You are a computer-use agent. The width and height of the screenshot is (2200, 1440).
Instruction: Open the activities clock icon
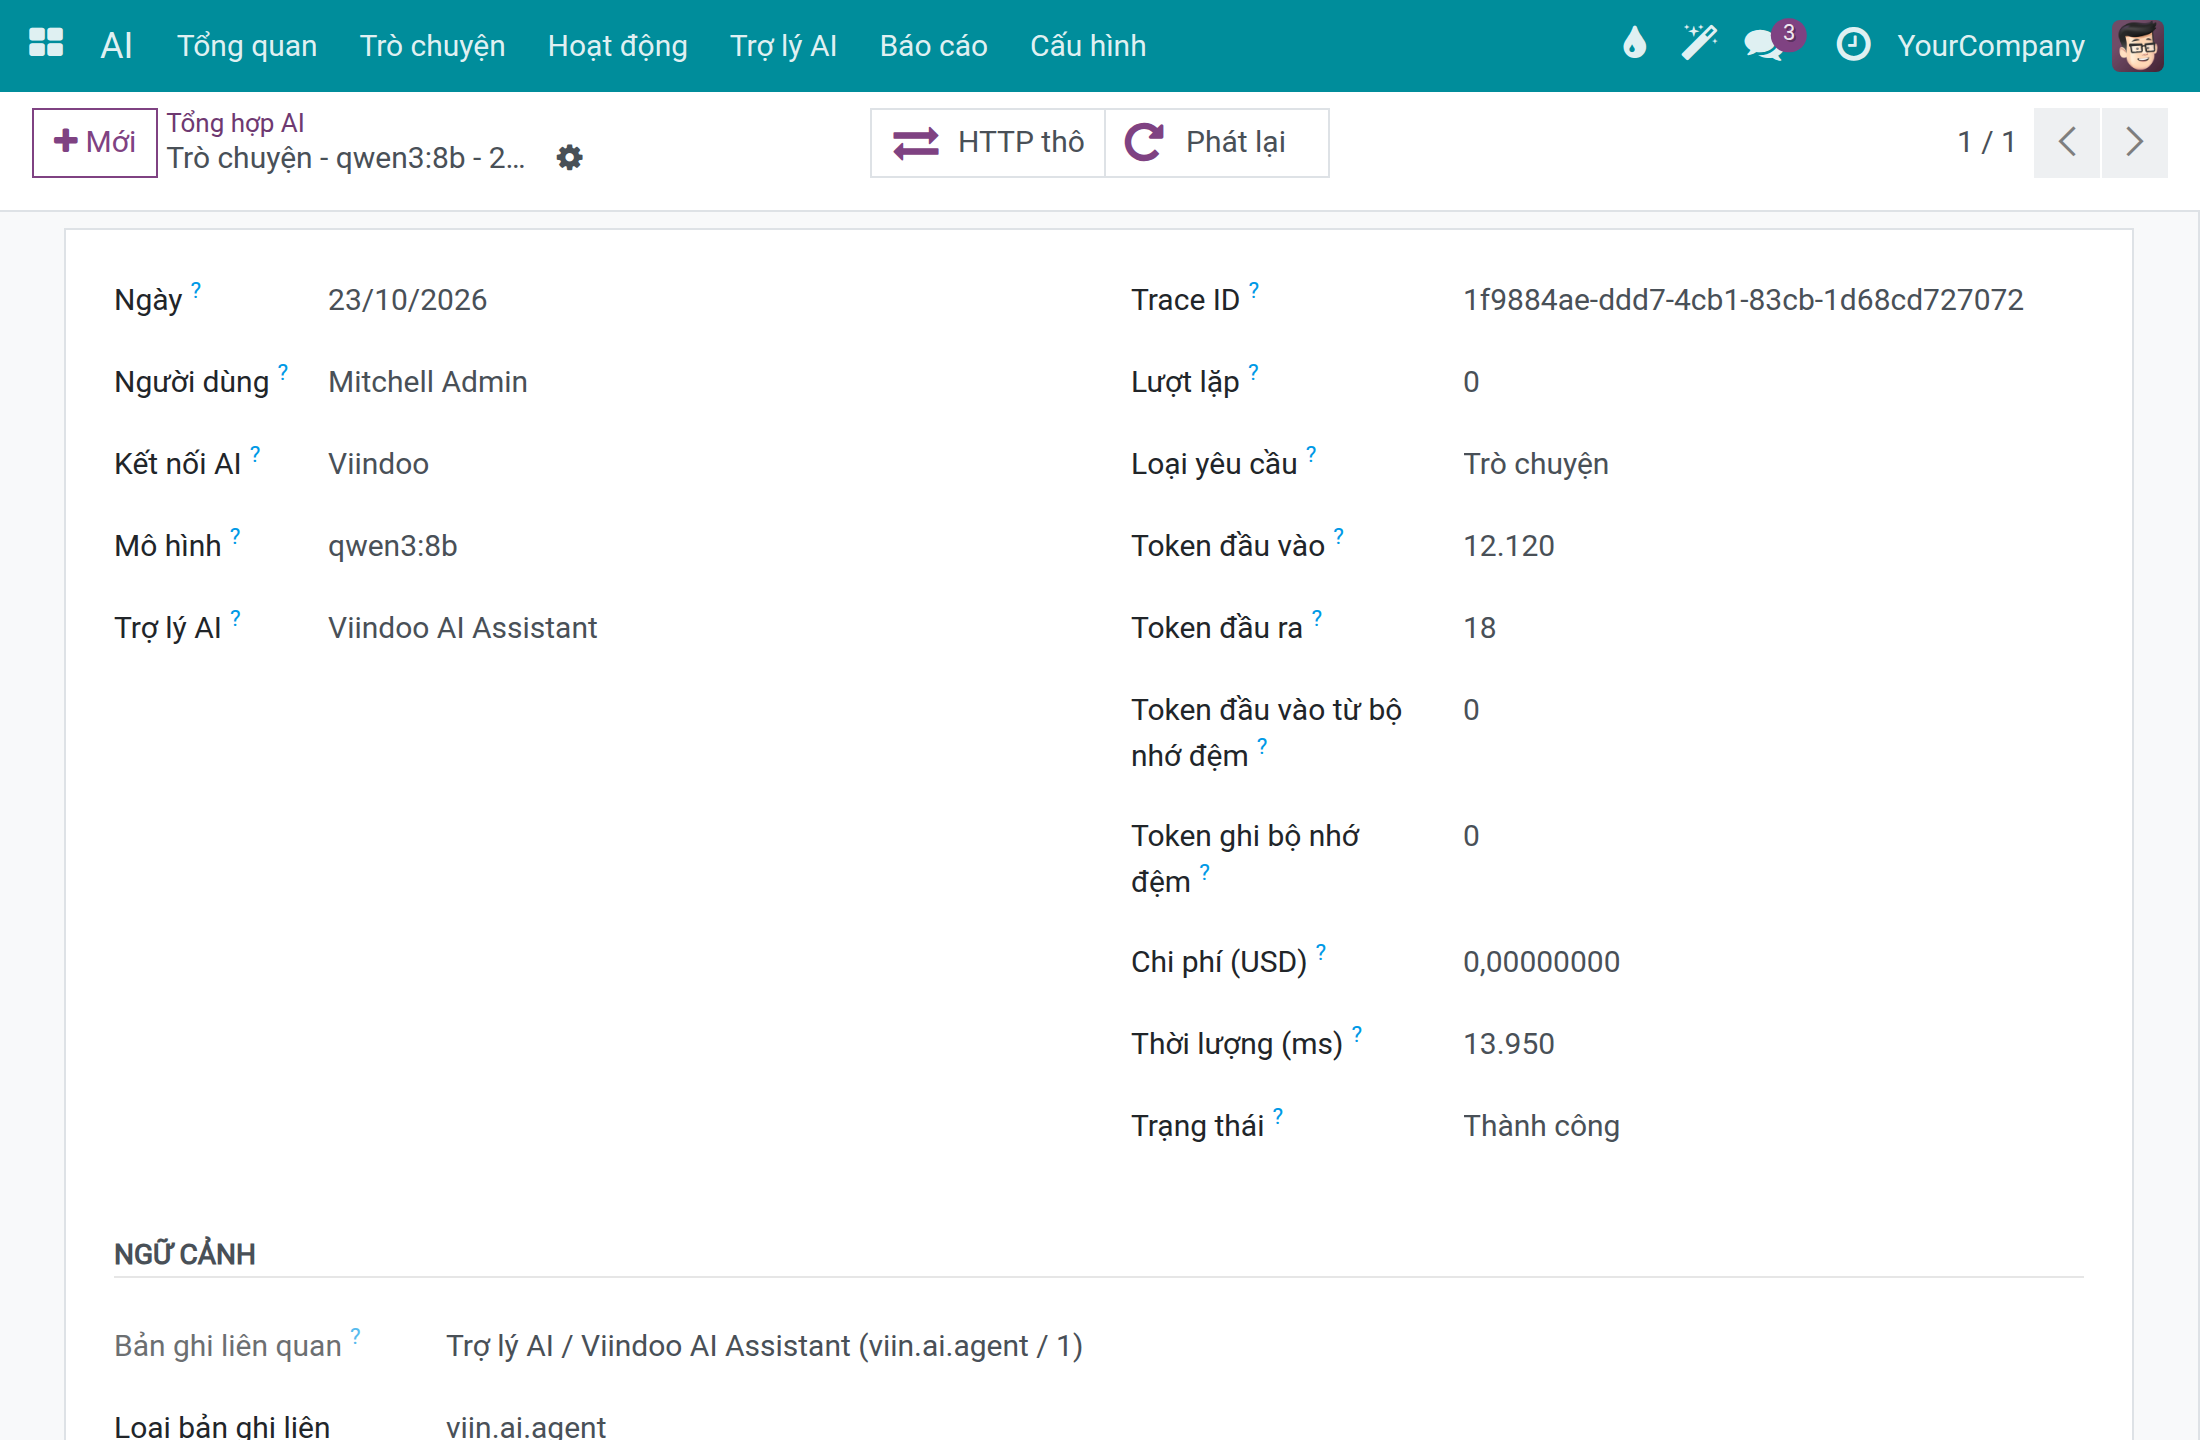pos(1853,44)
